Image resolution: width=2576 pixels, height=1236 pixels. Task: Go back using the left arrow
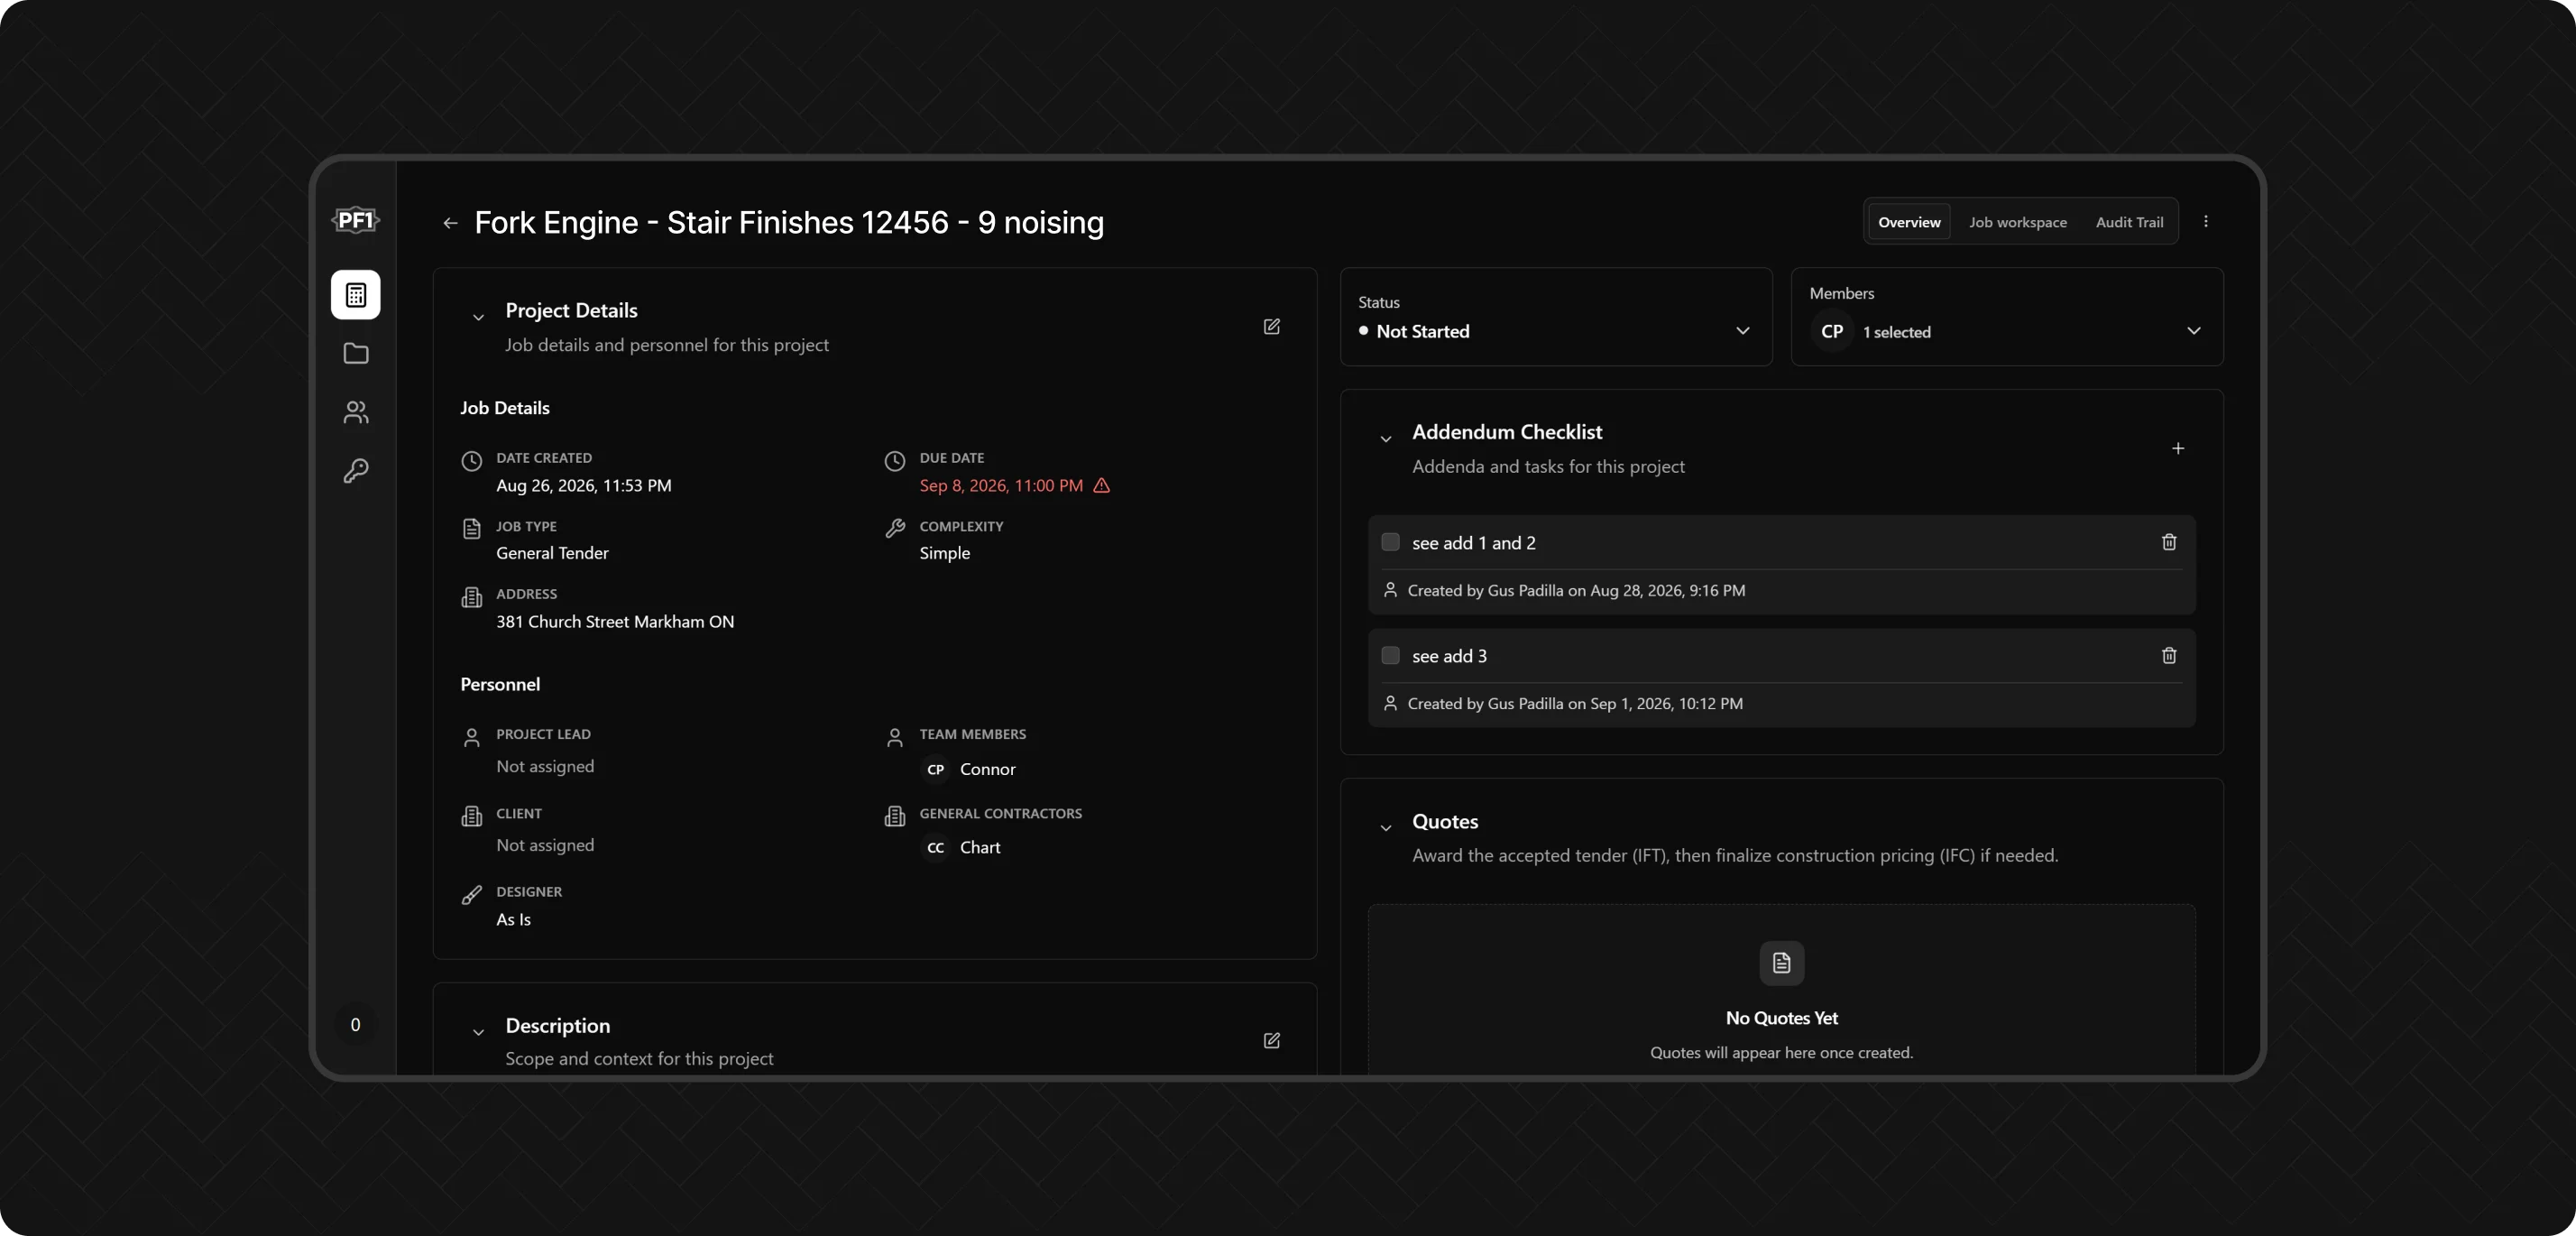pos(450,223)
